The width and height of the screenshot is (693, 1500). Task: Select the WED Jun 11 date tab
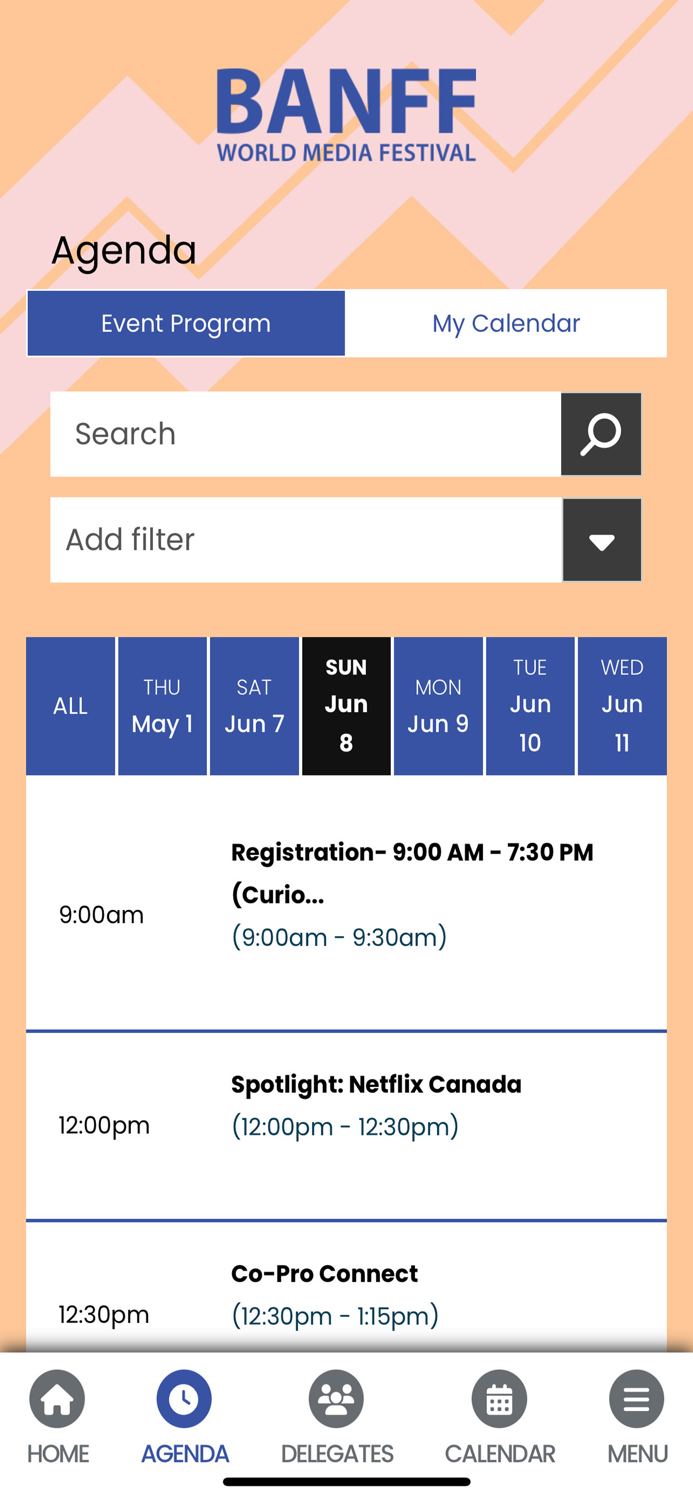click(x=622, y=706)
